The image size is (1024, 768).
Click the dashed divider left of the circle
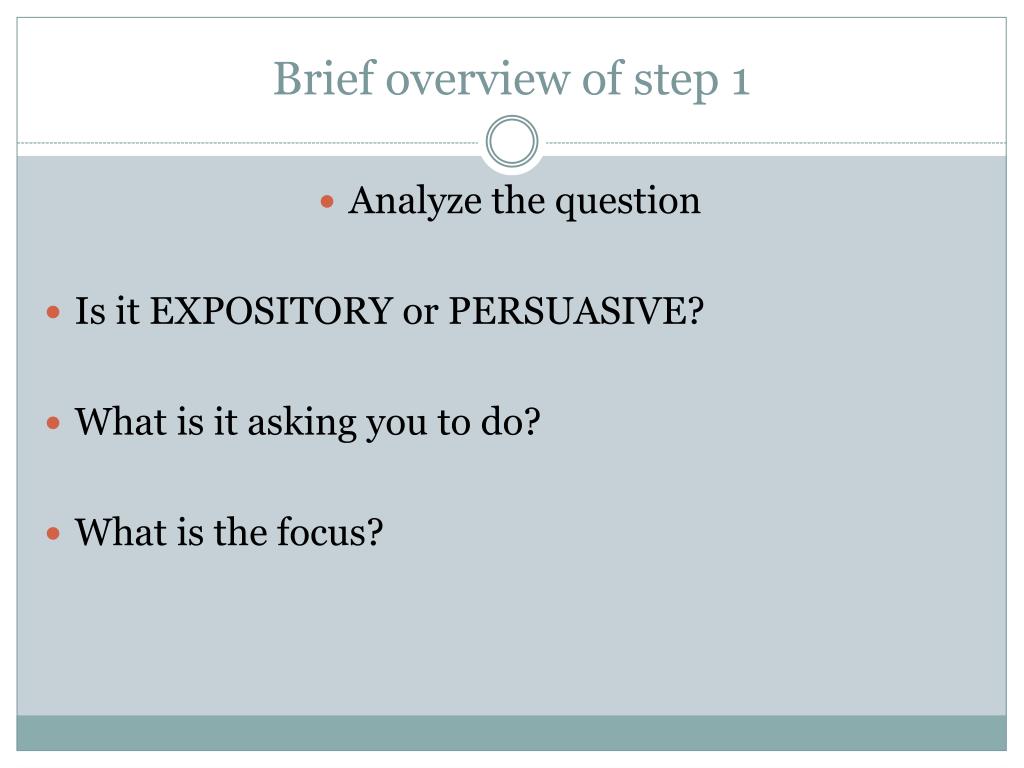[x=249, y=142]
